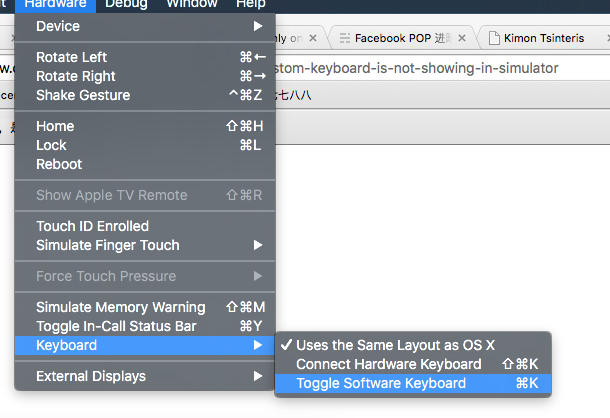Close the tab left of Facebook POP
The width and height of the screenshot is (610, 418).
(313, 39)
